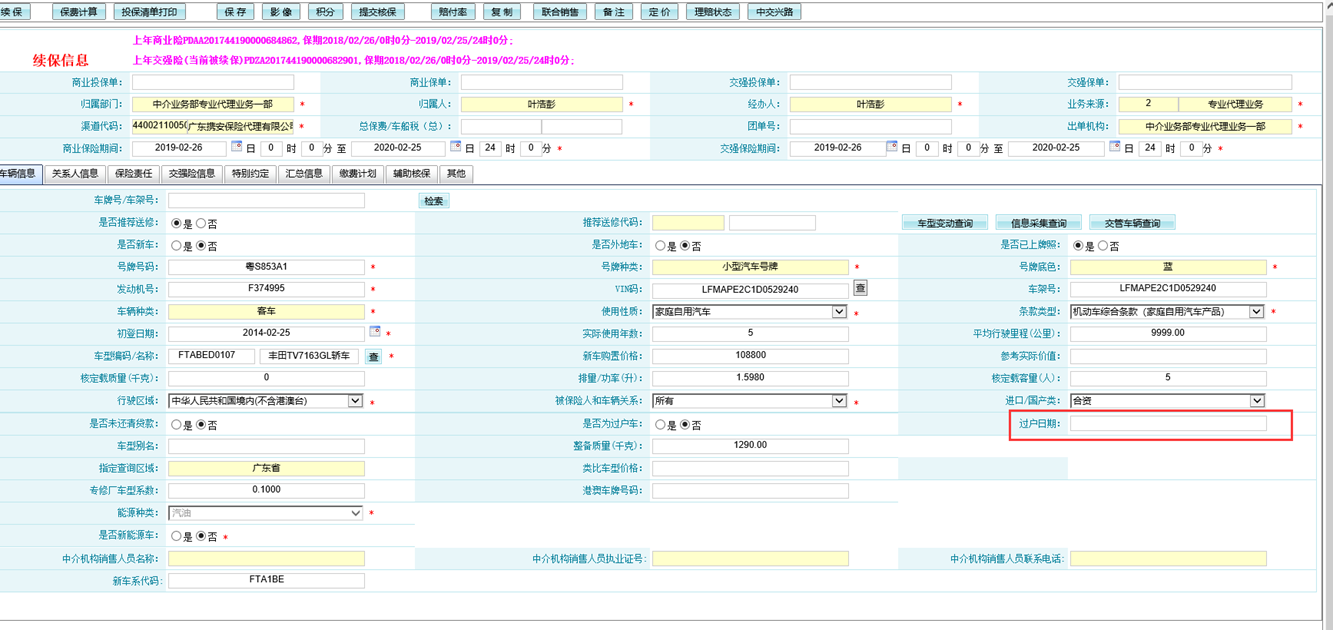
Task: Open the 进口/国产类 dropdown
Action: coord(1257,400)
